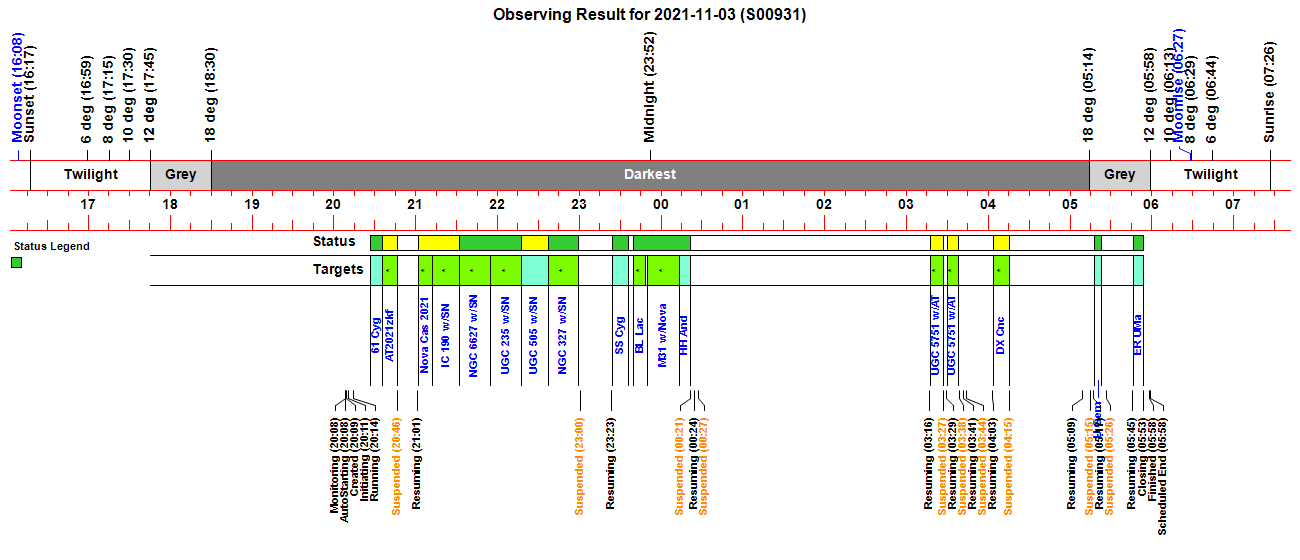Click hour label 17 on time axis
This screenshot has height=560, width=1300.
(88, 205)
